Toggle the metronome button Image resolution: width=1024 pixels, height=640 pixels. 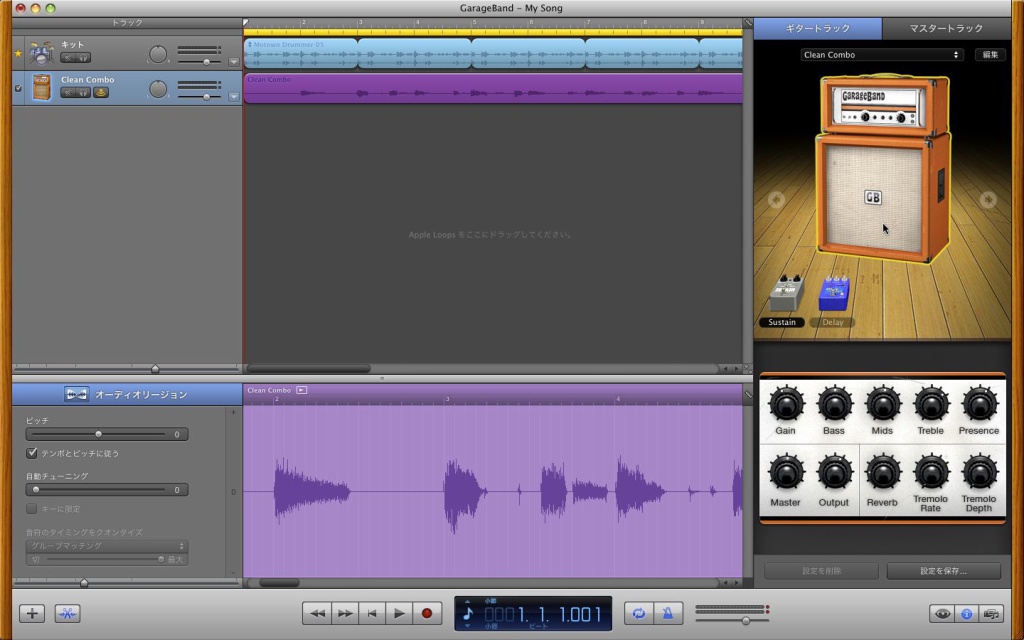(x=667, y=613)
